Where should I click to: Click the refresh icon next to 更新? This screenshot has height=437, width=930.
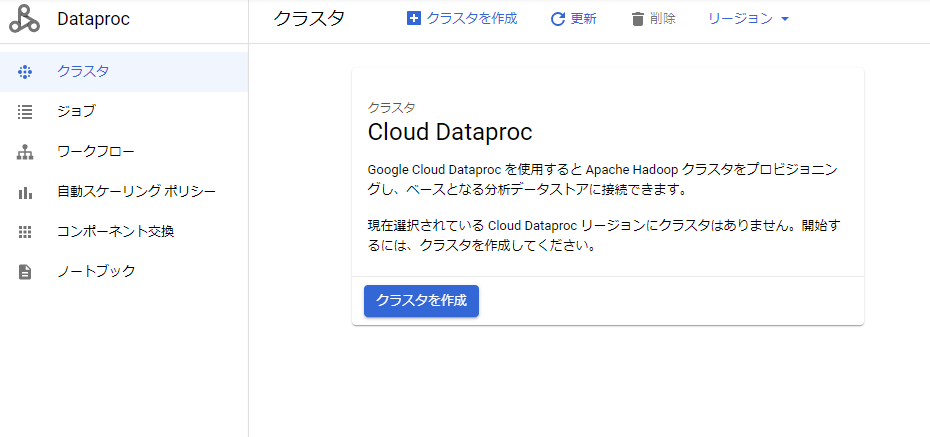coord(558,19)
